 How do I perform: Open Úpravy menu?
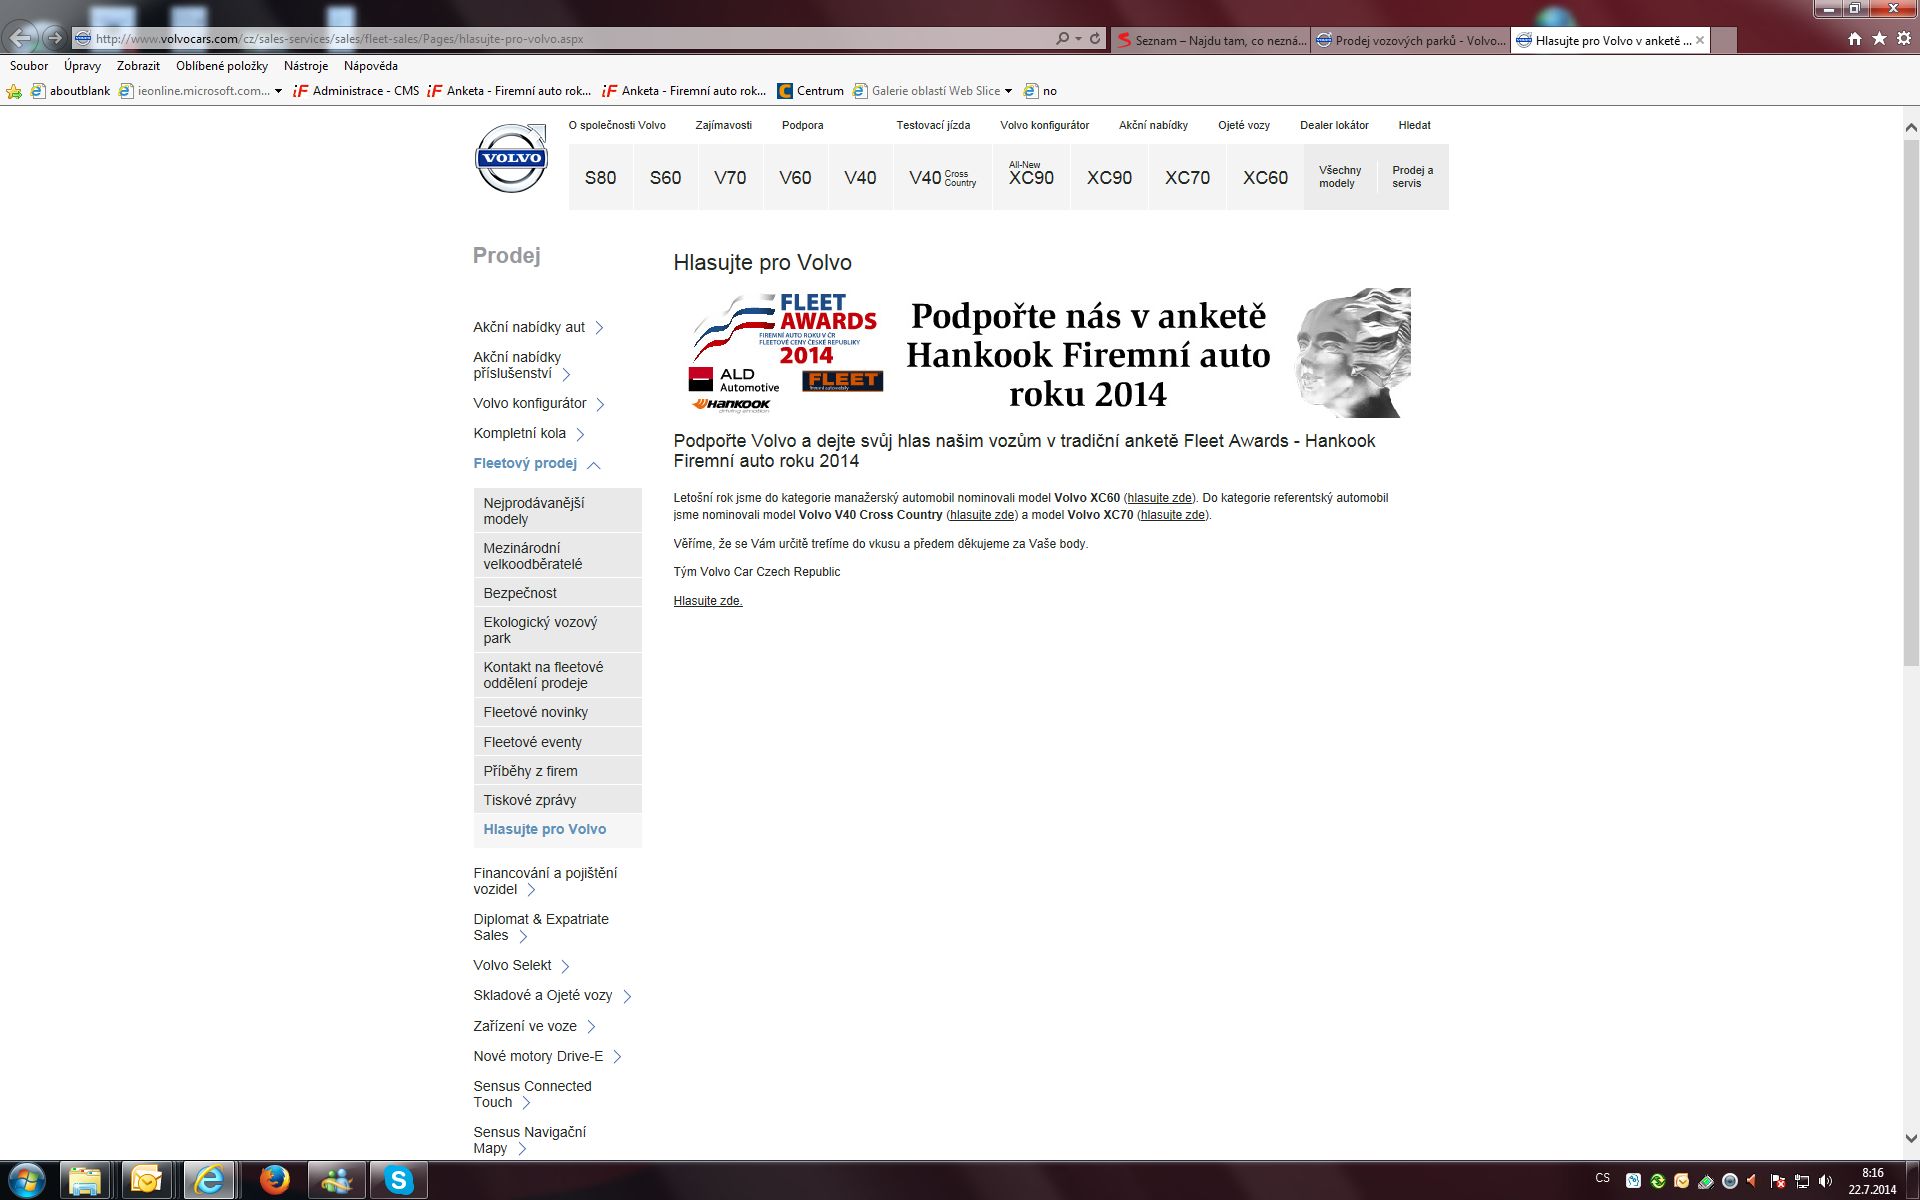tap(82, 66)
